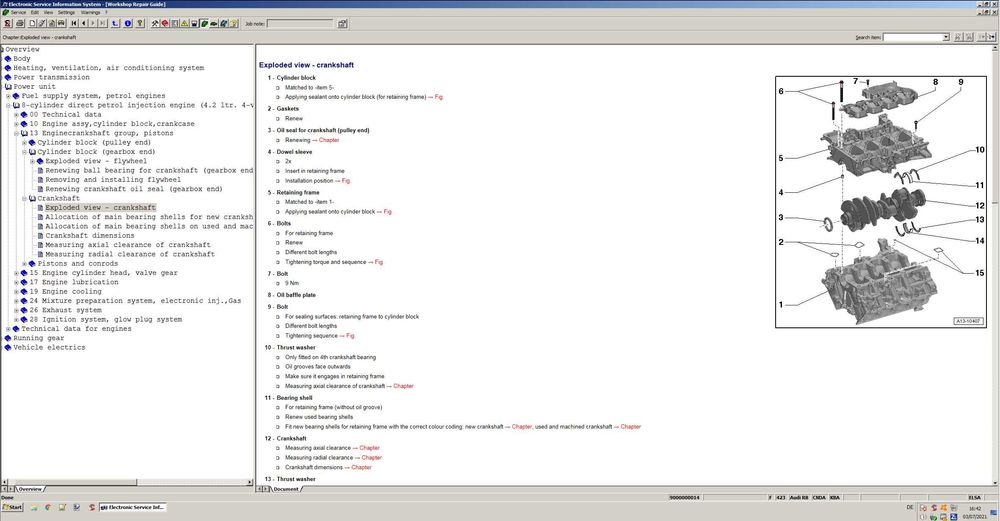Click the tree panel horizontal scrollbar
1000x521 pixels.
coord(128,482)
